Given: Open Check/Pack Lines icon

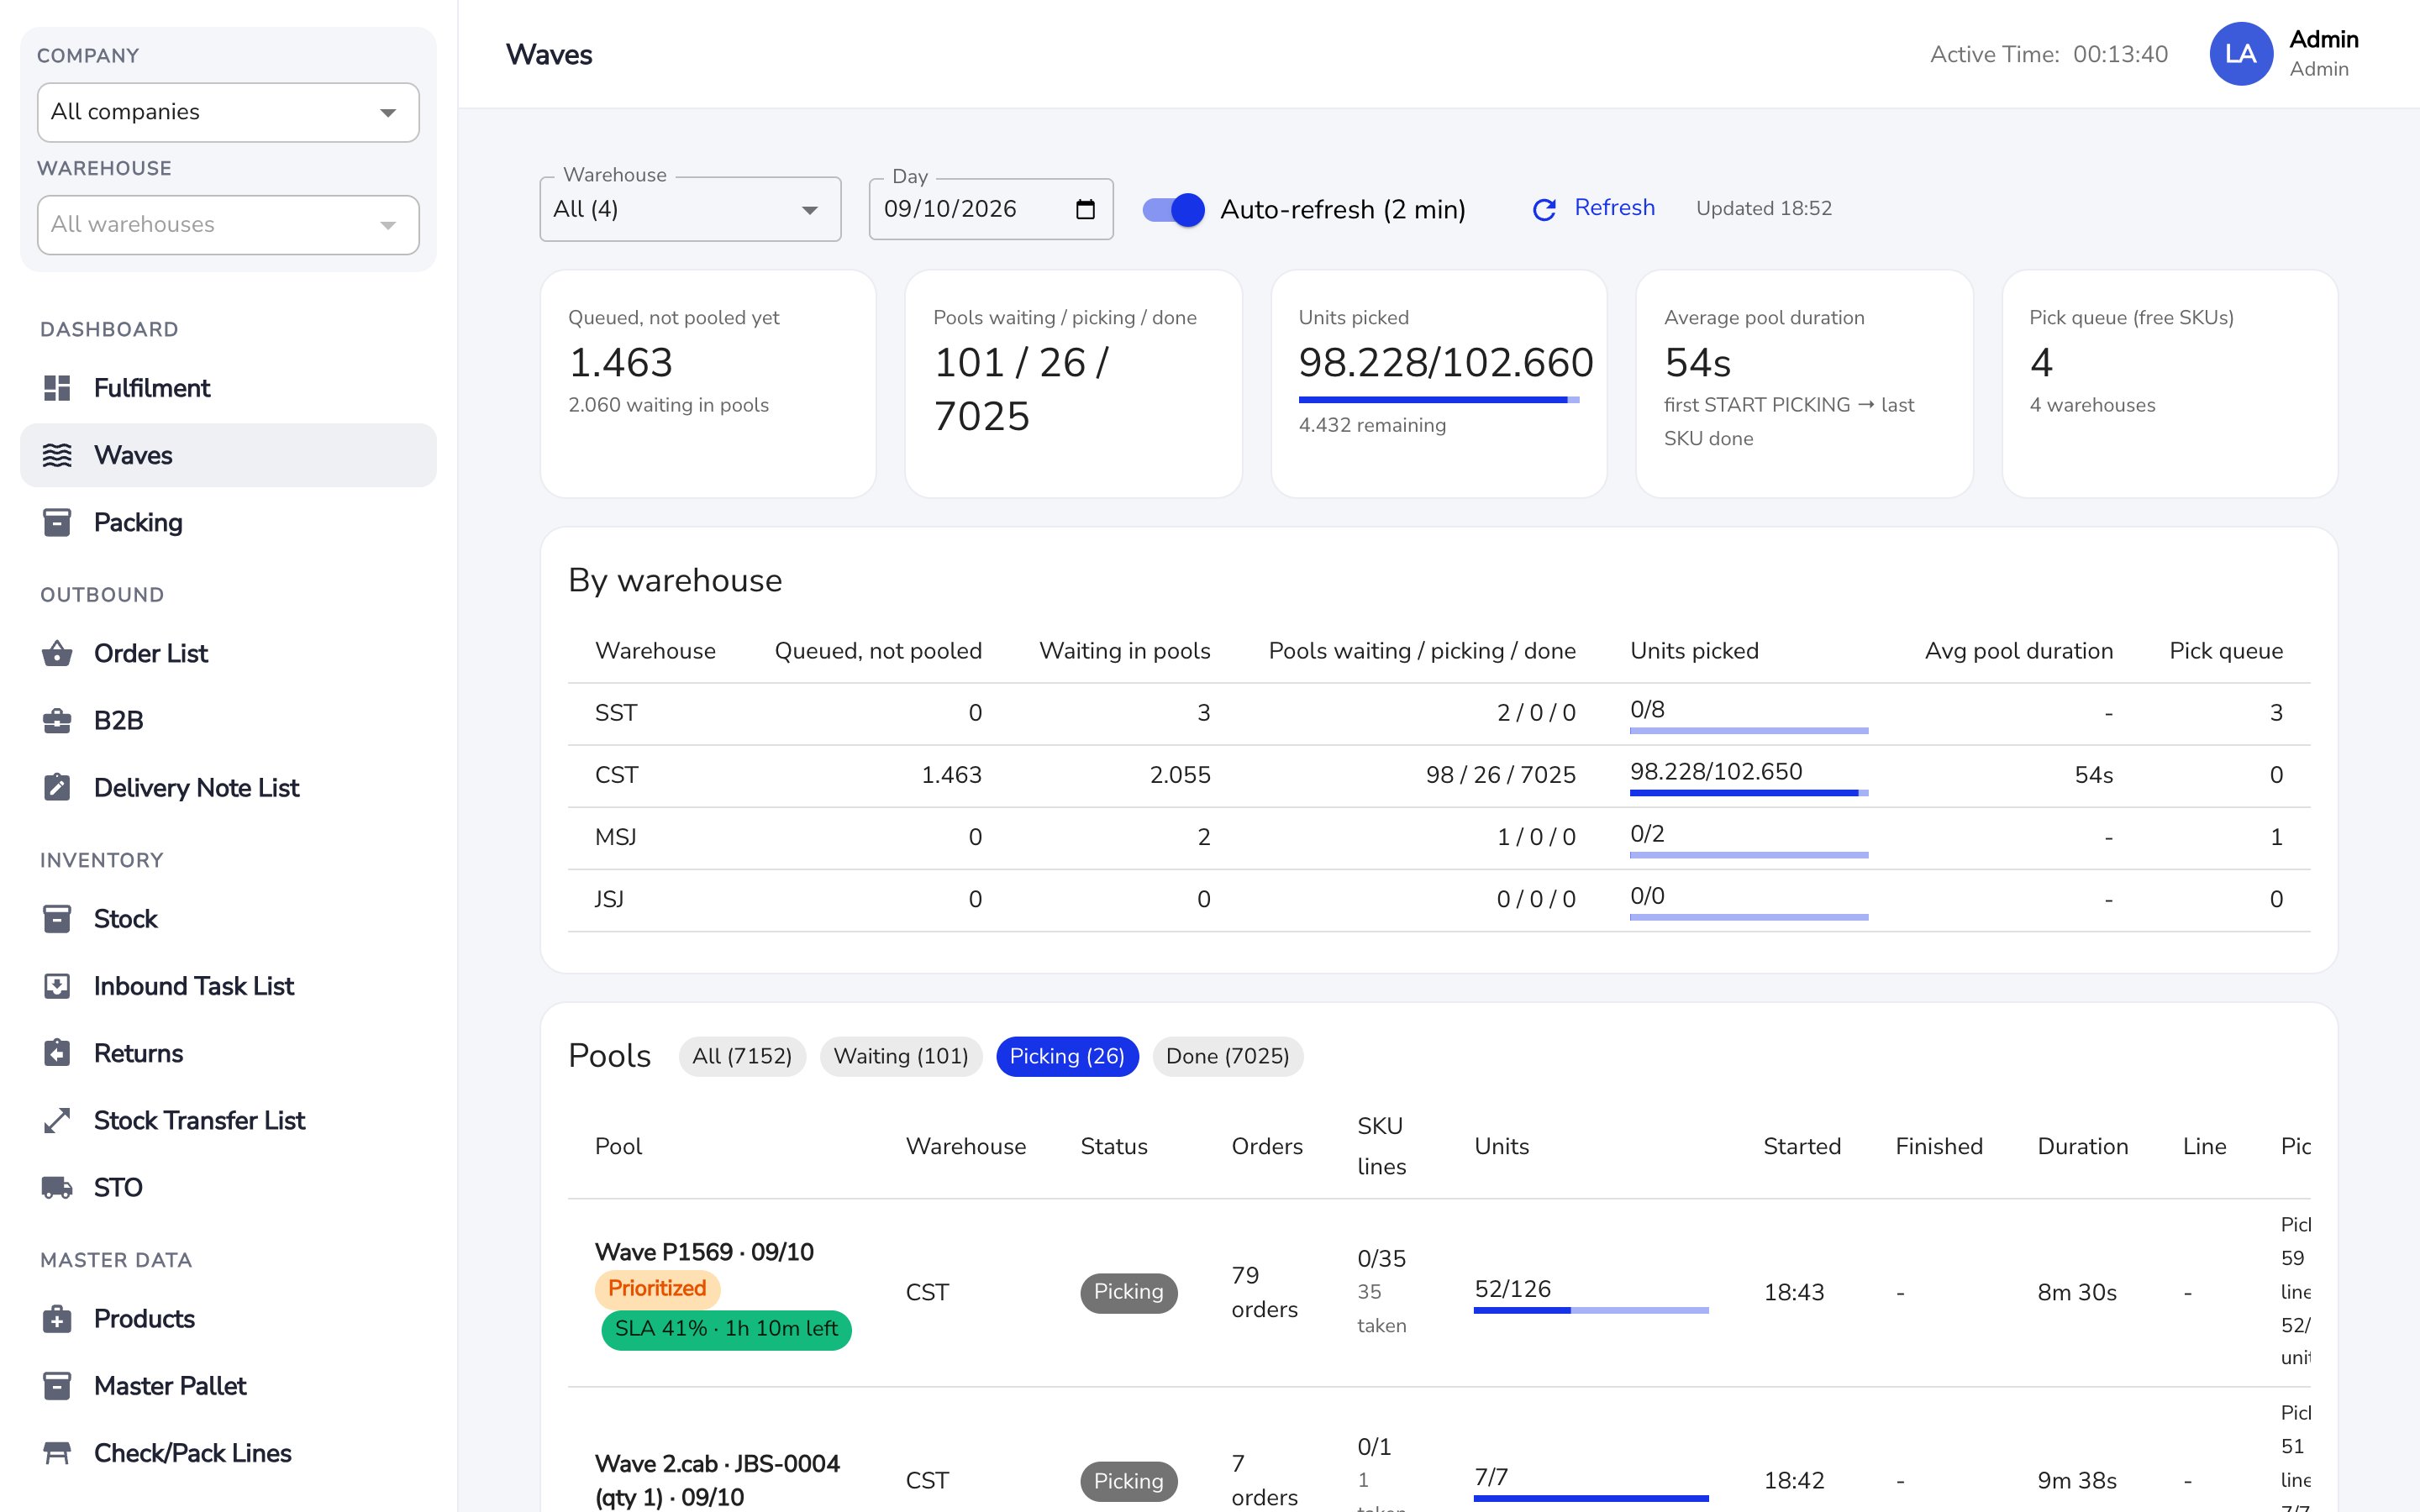Looking at the screenshot, I should click(57, 1452).
